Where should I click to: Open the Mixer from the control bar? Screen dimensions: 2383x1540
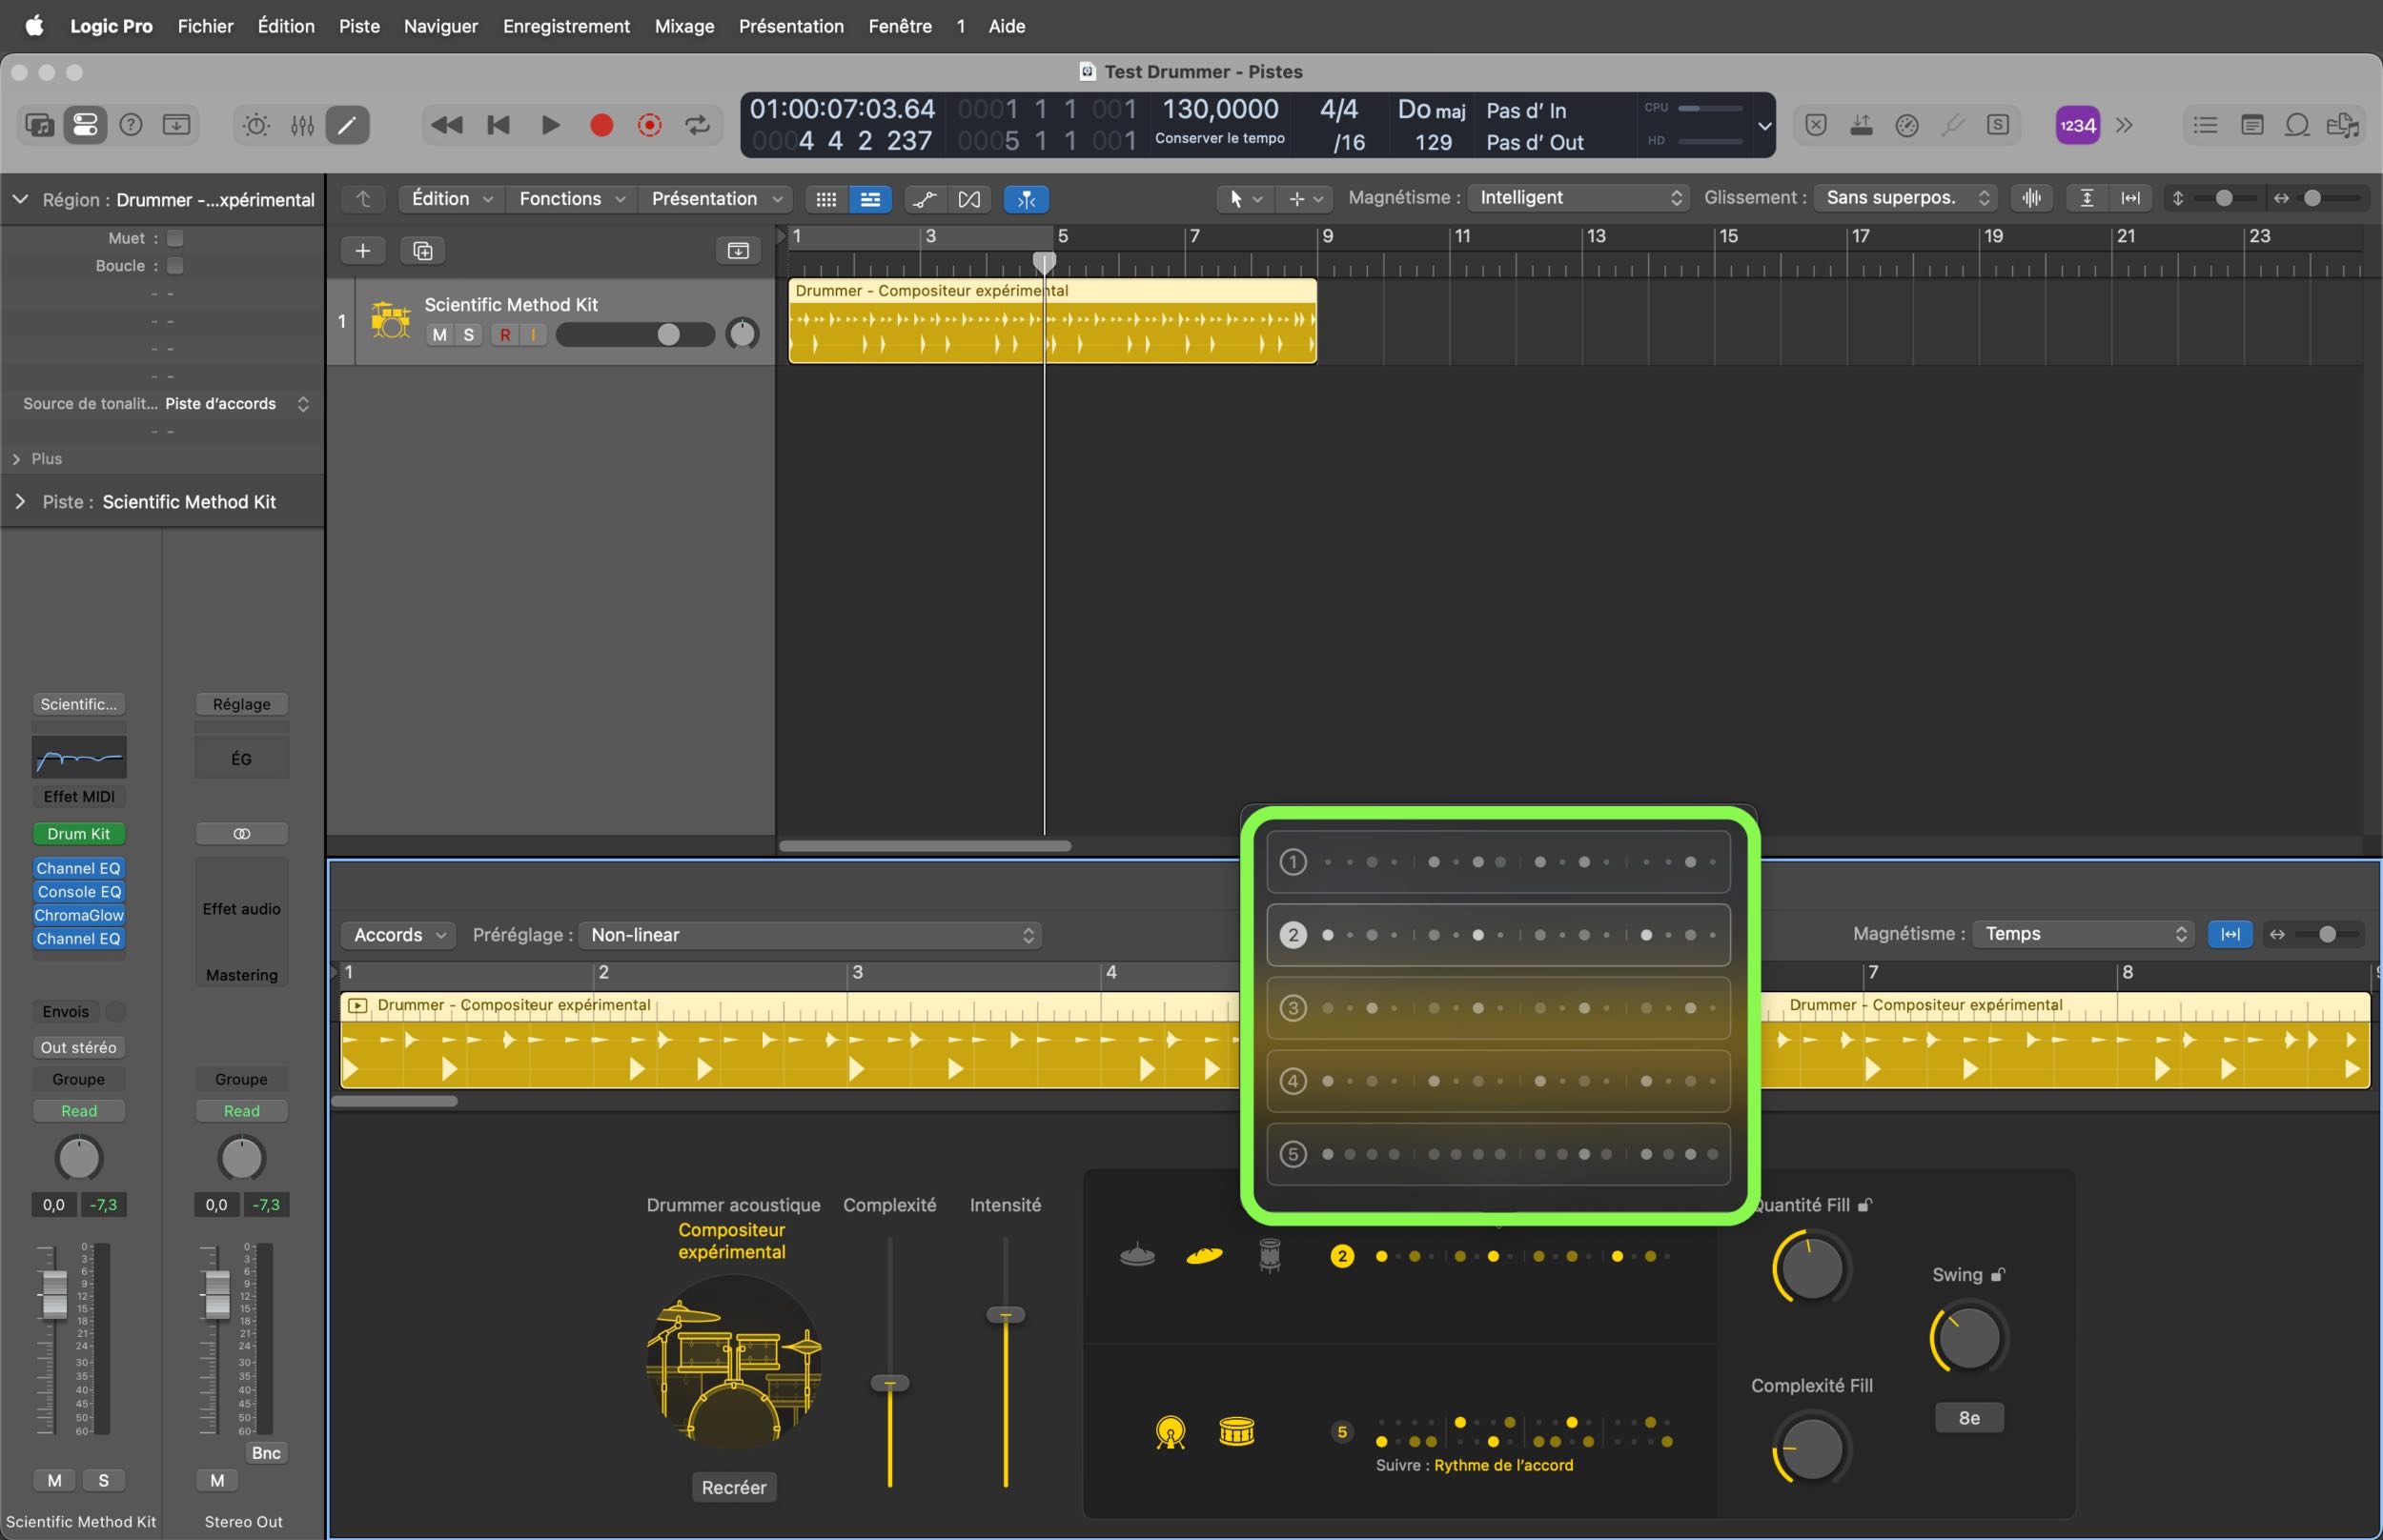click(302, 125)
